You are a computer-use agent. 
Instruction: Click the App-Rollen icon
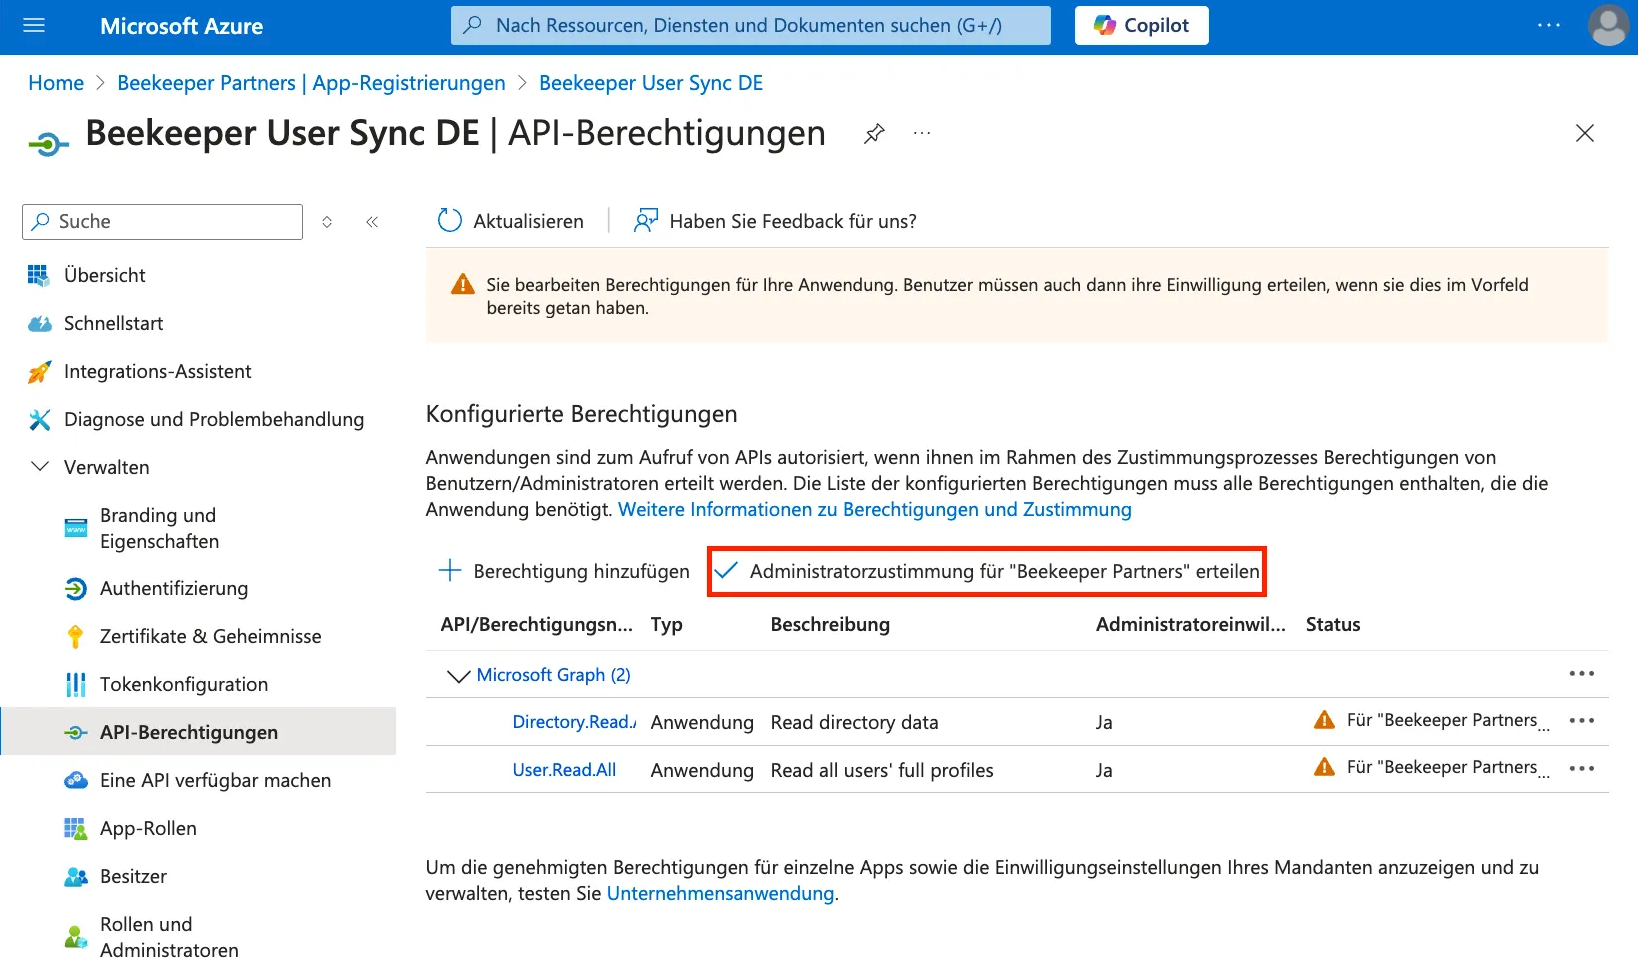point(75,828)
